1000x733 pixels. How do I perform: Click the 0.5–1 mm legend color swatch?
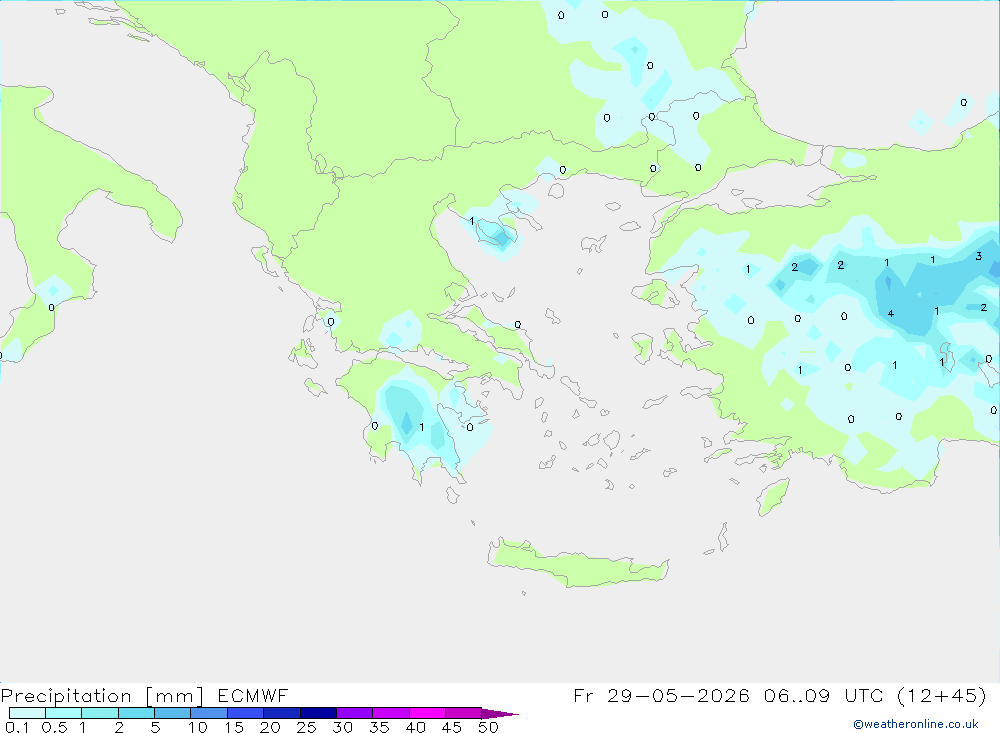click(x=64, y=713)
